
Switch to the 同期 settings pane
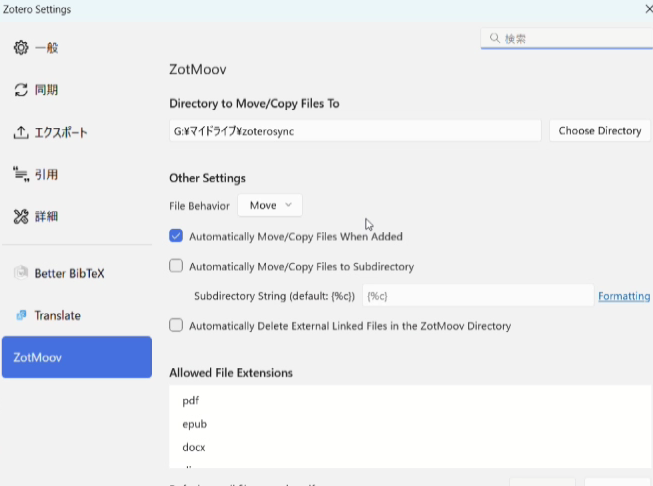point(46,90)
